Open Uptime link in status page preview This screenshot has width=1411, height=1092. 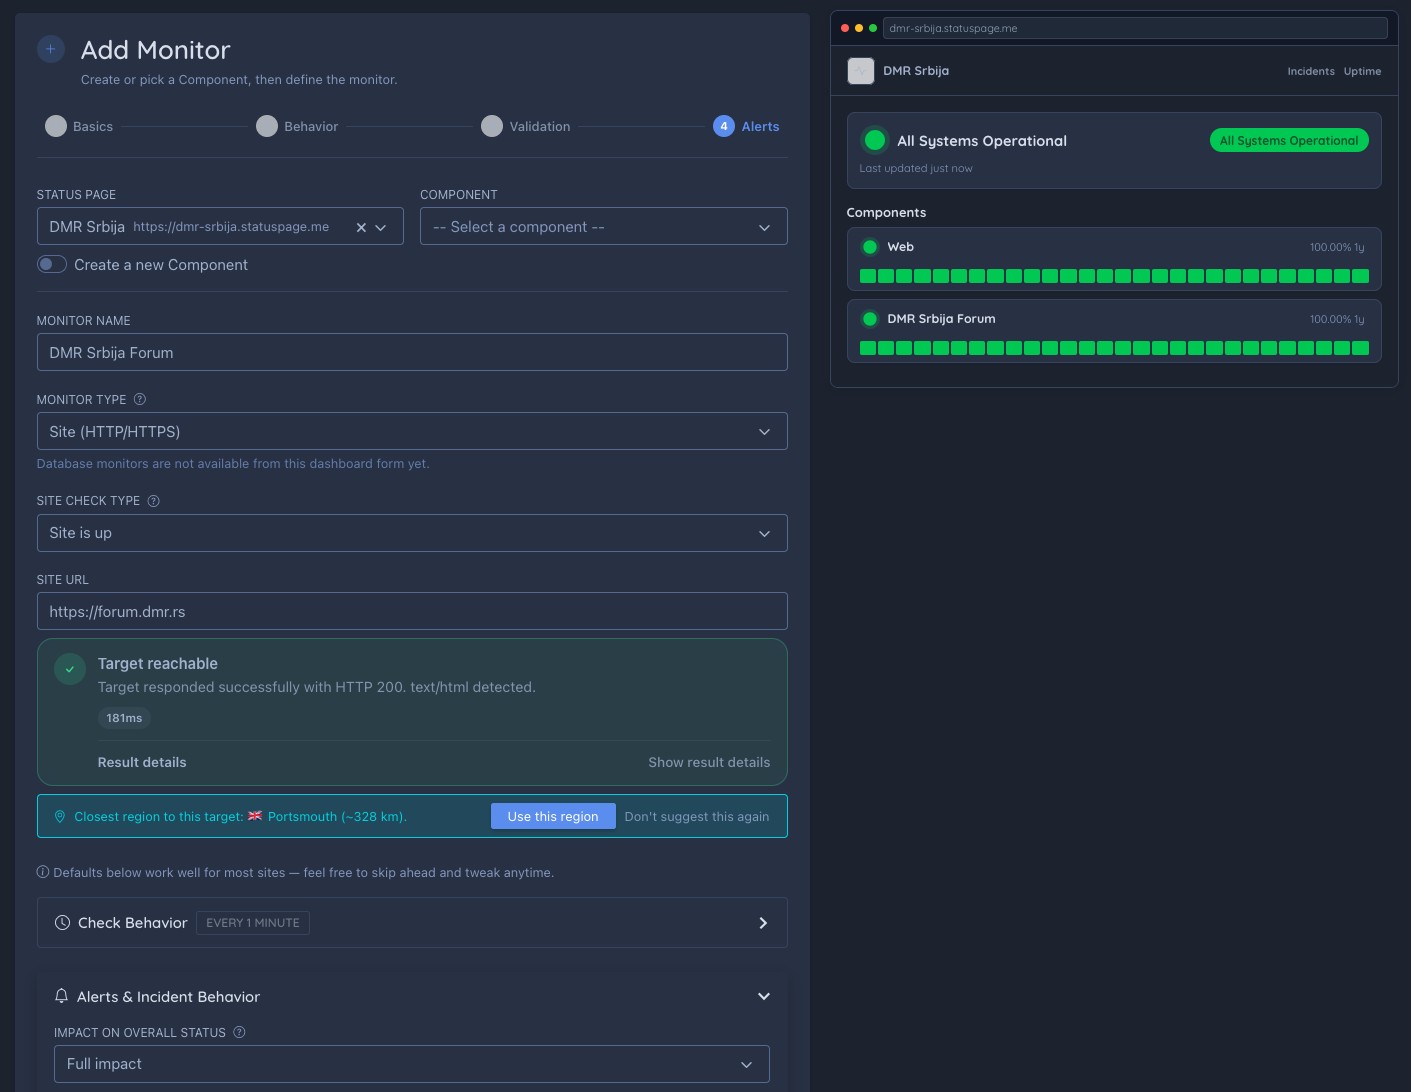1362,71
